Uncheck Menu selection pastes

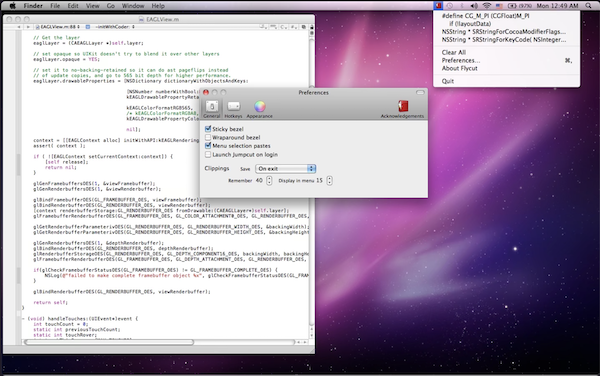coord(208,146)
